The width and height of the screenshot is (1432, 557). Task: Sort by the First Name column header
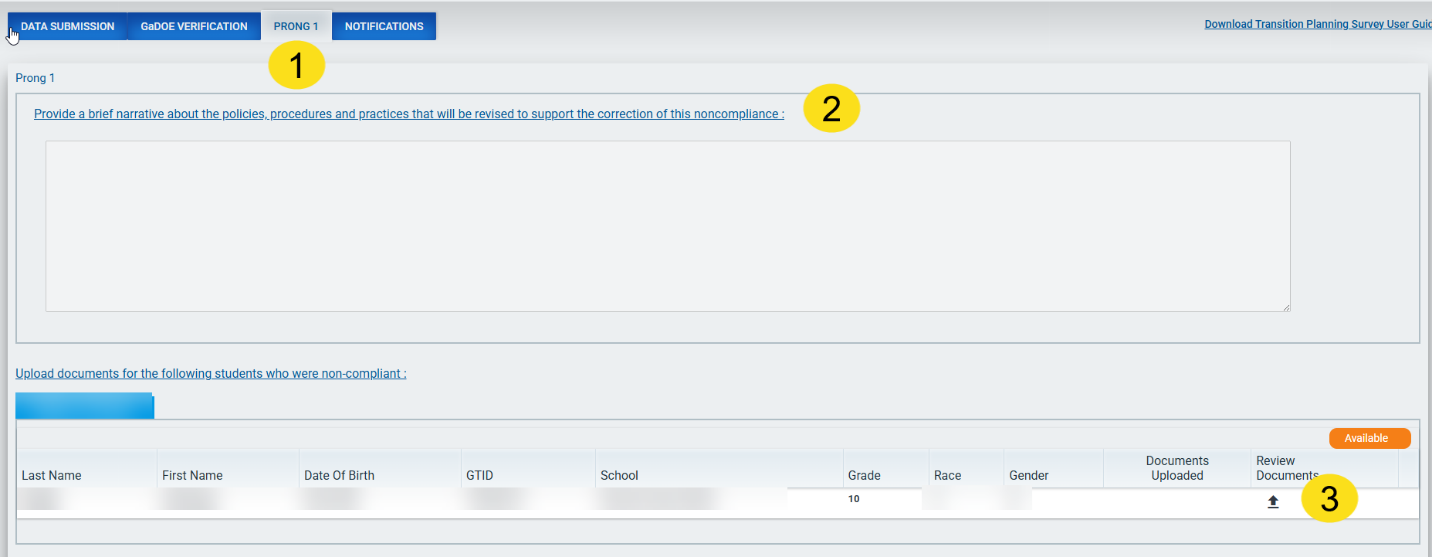tap(192, 475)
